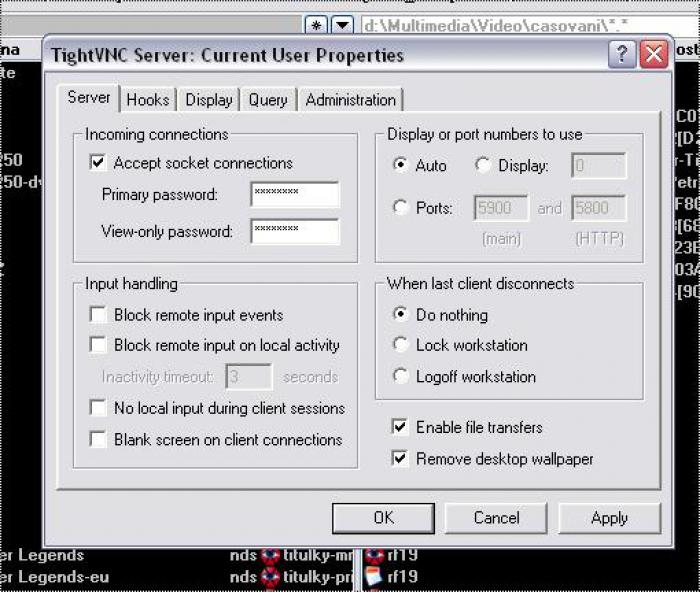Click the View-only password field
The width and height of the screenshot is (700, 592).
pyautogui.click(x=295, y=231)
